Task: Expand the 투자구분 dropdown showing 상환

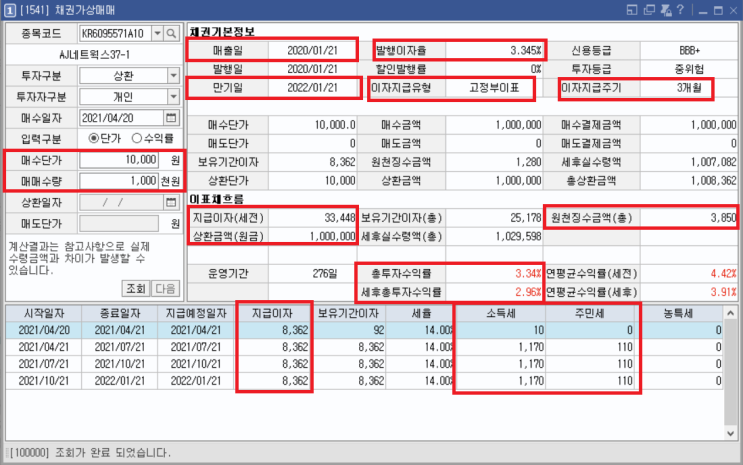Action: pos(173,75)
